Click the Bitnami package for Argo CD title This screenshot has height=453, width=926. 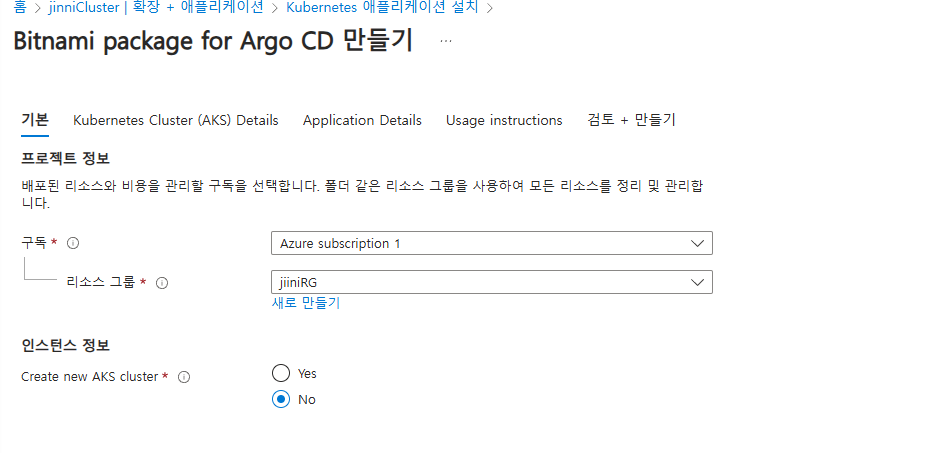213,42
